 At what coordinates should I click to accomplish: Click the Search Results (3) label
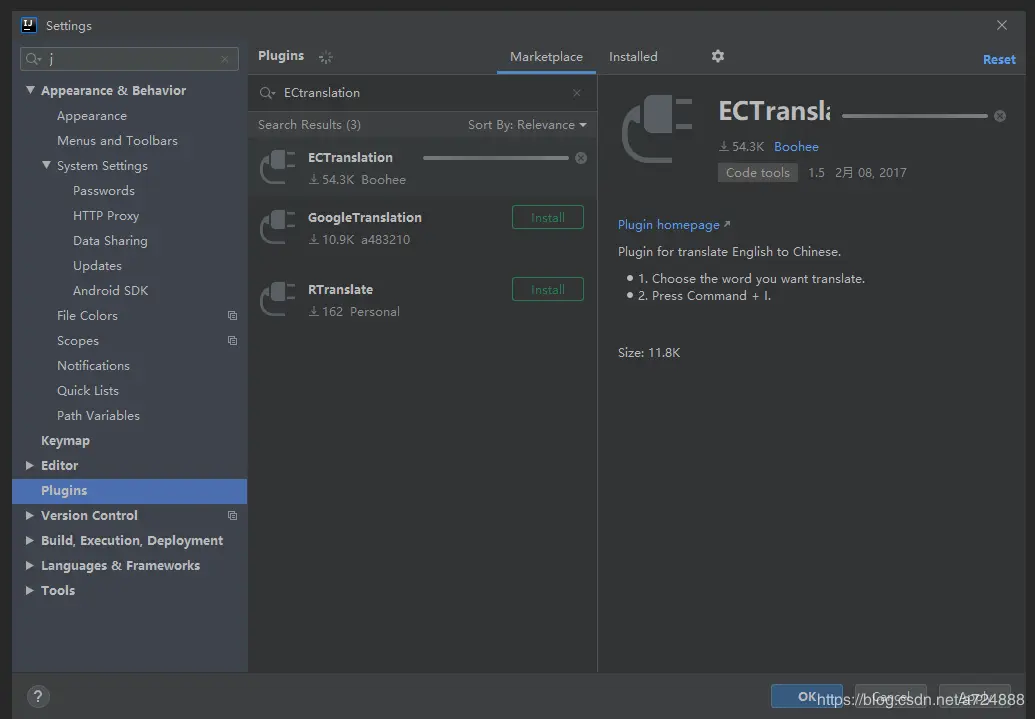309,125
